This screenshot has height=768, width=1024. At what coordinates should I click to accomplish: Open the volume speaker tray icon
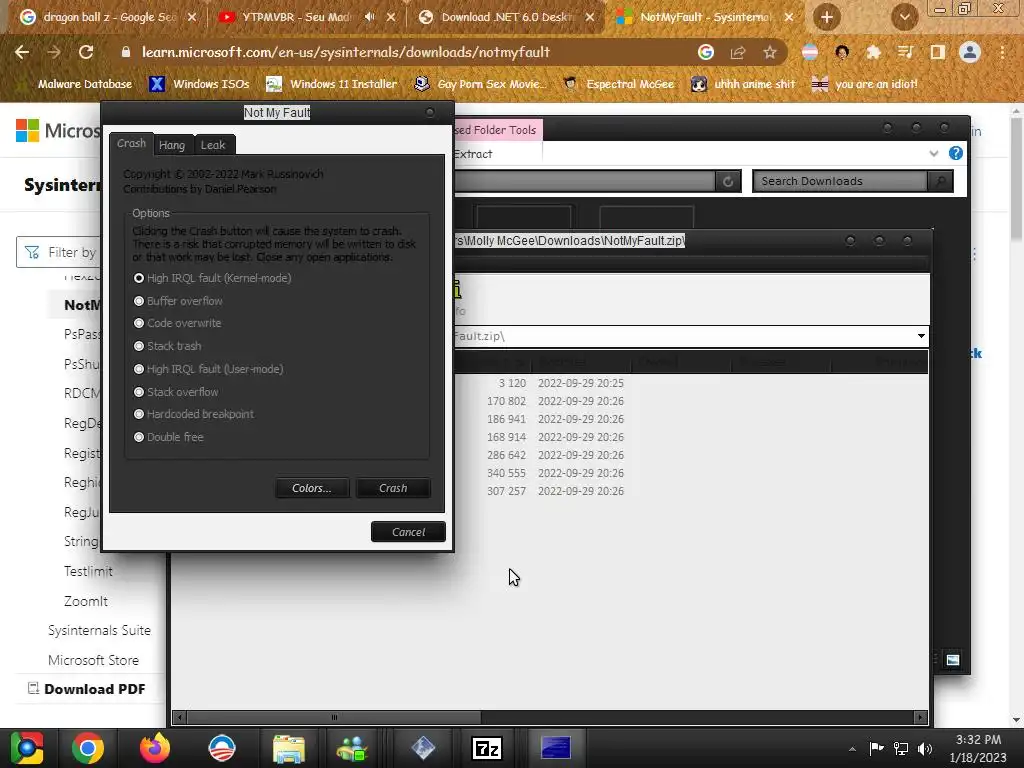pos(925,749)
